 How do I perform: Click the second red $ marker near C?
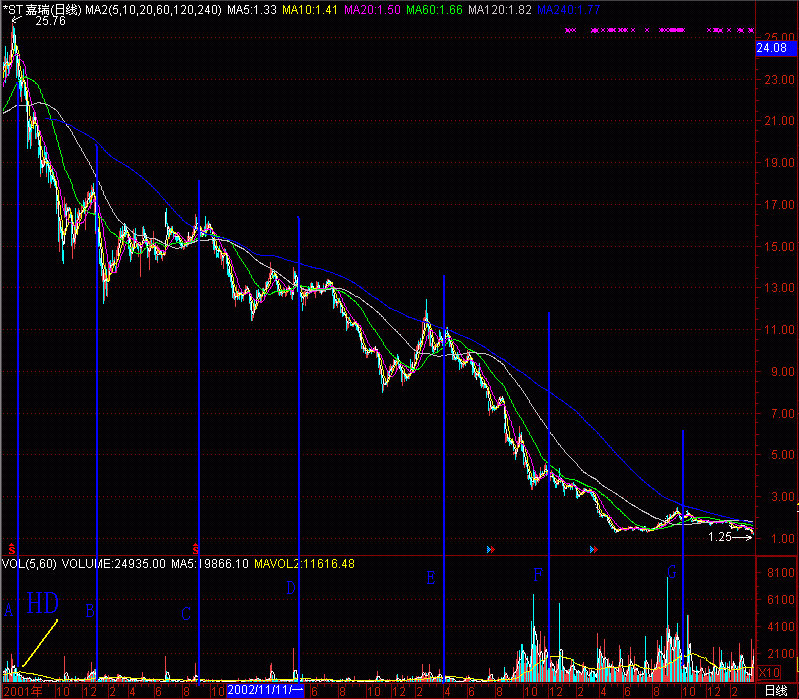[196, 548]
